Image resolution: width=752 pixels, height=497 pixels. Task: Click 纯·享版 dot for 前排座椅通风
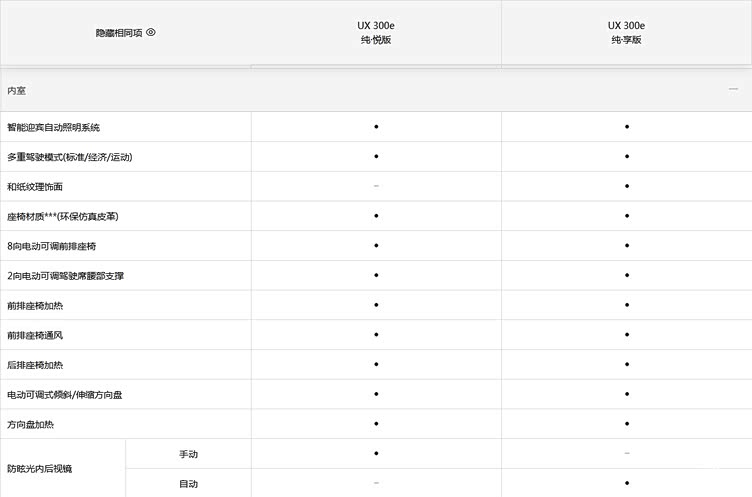click(627, 334)
